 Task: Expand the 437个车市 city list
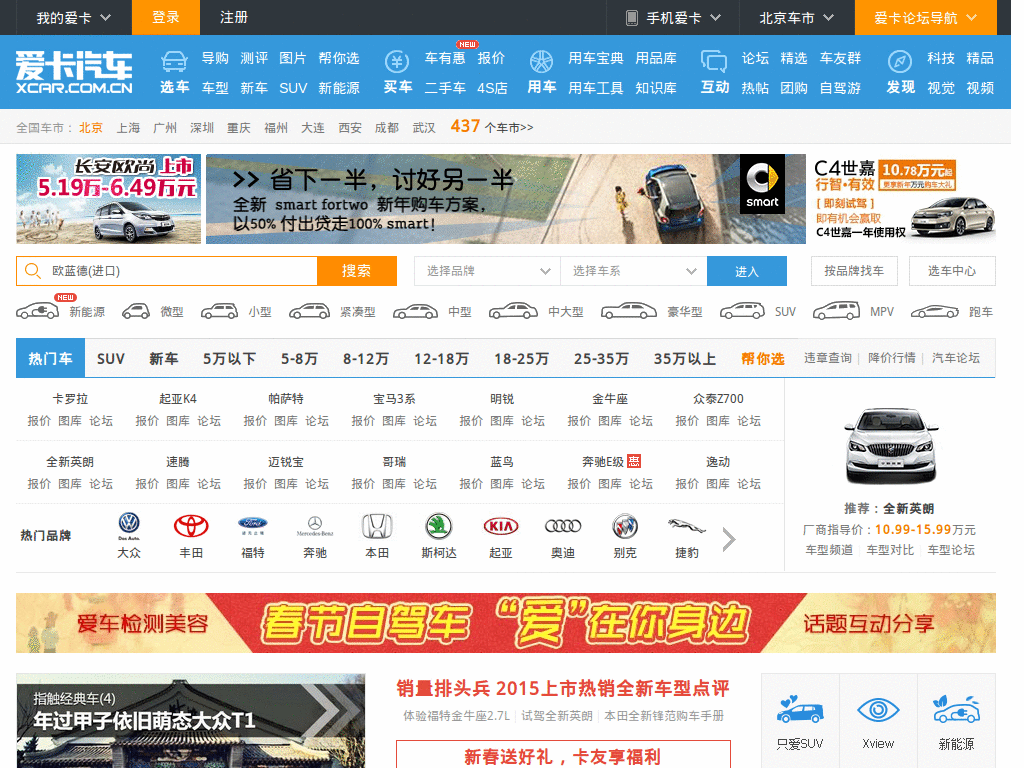[x=491, y=127]
